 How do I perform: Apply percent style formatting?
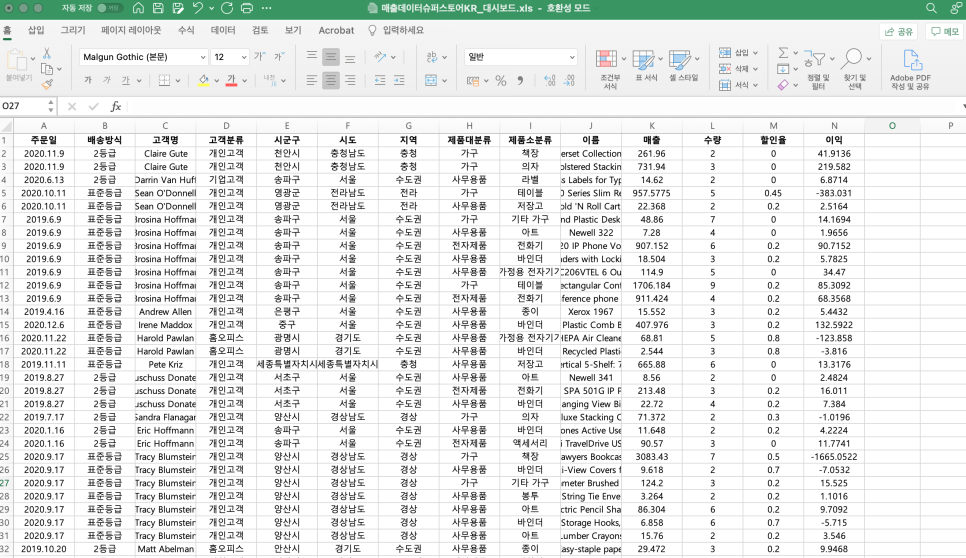point(501,81)
